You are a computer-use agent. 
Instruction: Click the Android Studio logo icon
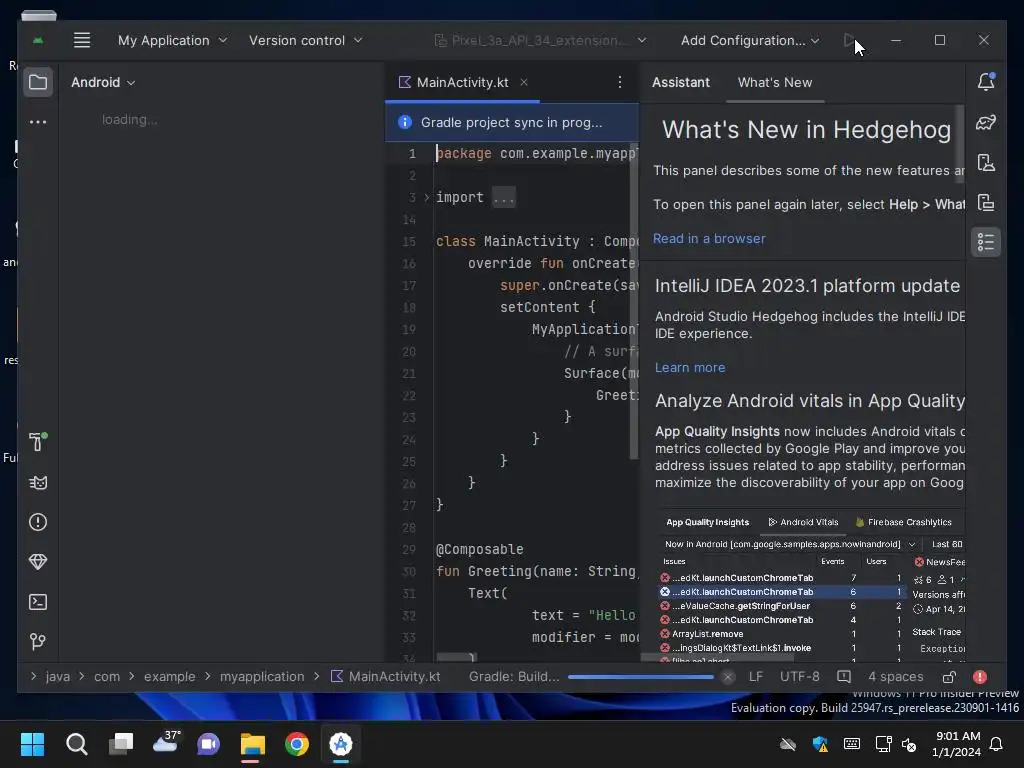38,40
